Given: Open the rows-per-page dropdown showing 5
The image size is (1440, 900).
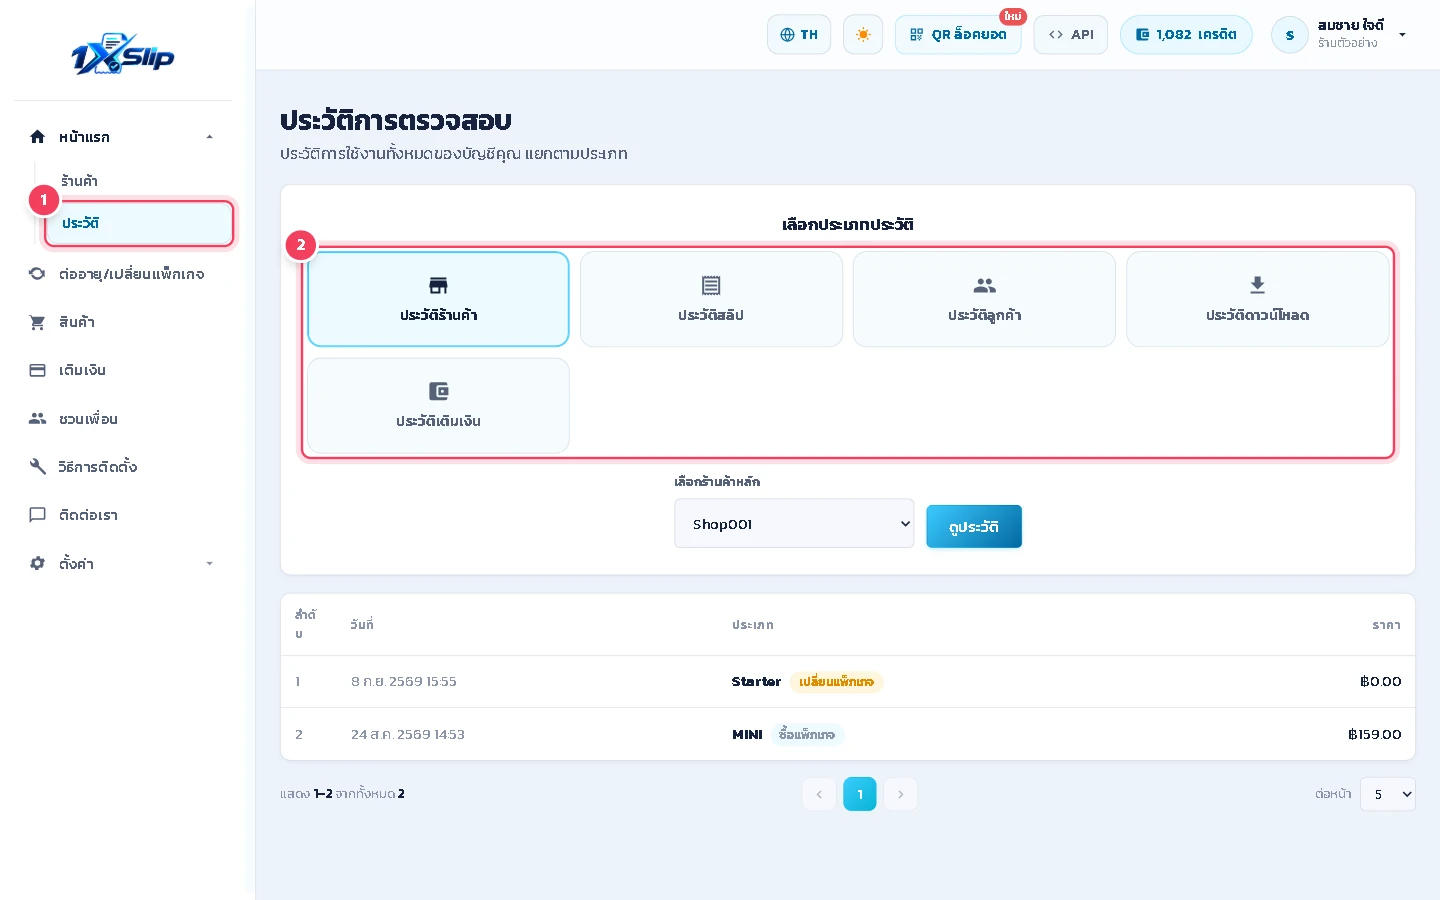Looking at the screenshot, I should click(x=1387, y=794).
